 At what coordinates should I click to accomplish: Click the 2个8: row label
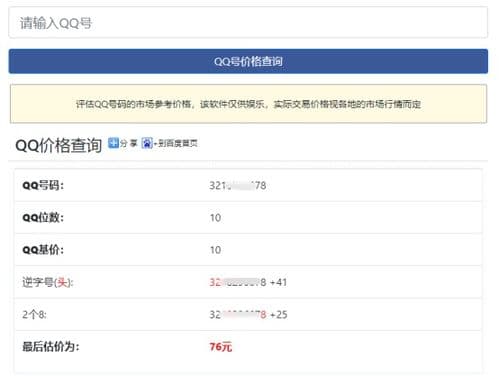(x=34, y=314)
